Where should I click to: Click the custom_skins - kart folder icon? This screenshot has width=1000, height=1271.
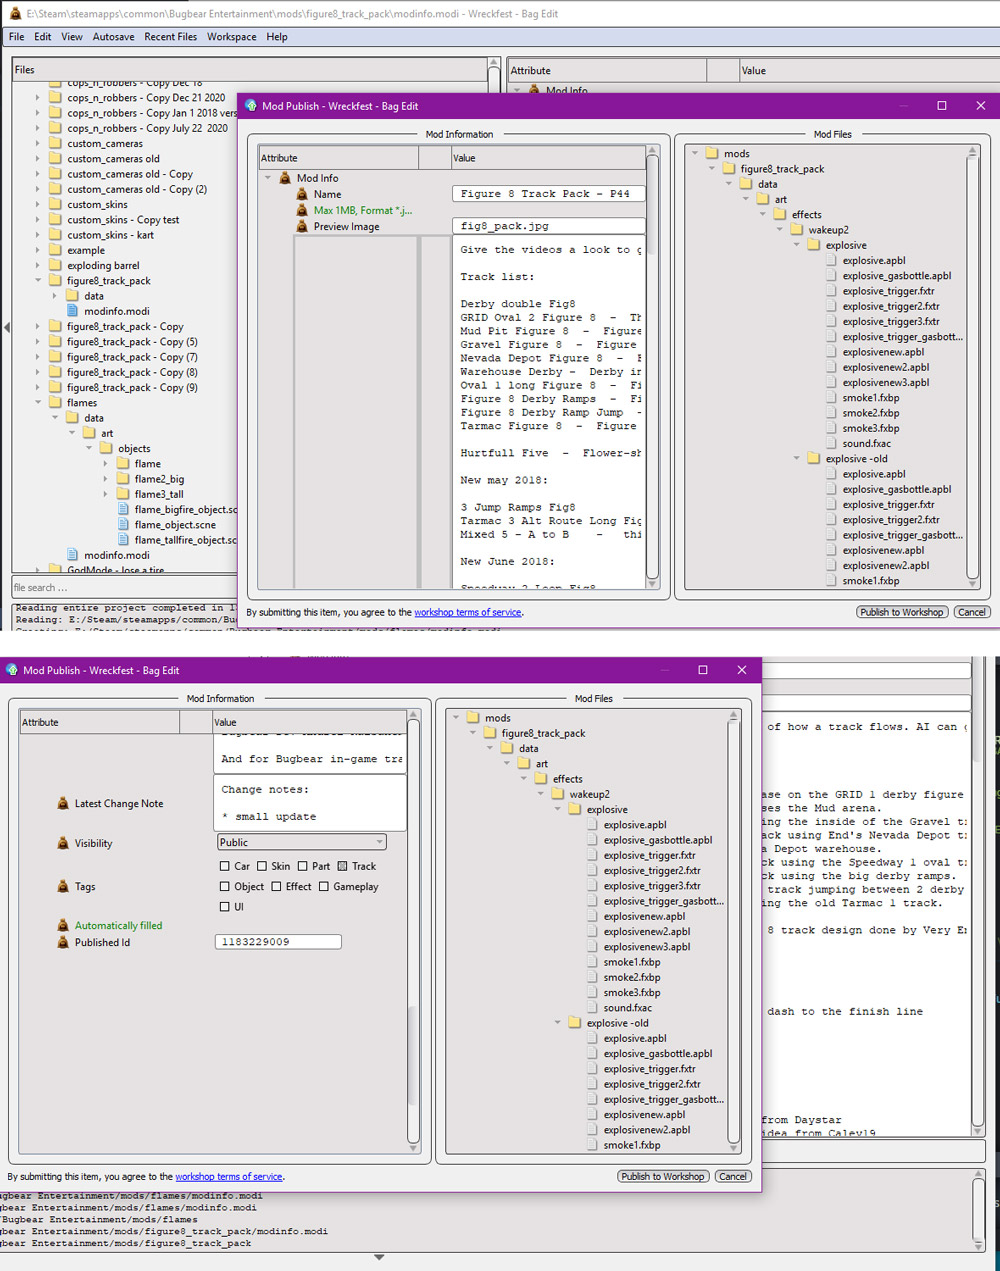[56, 235]
